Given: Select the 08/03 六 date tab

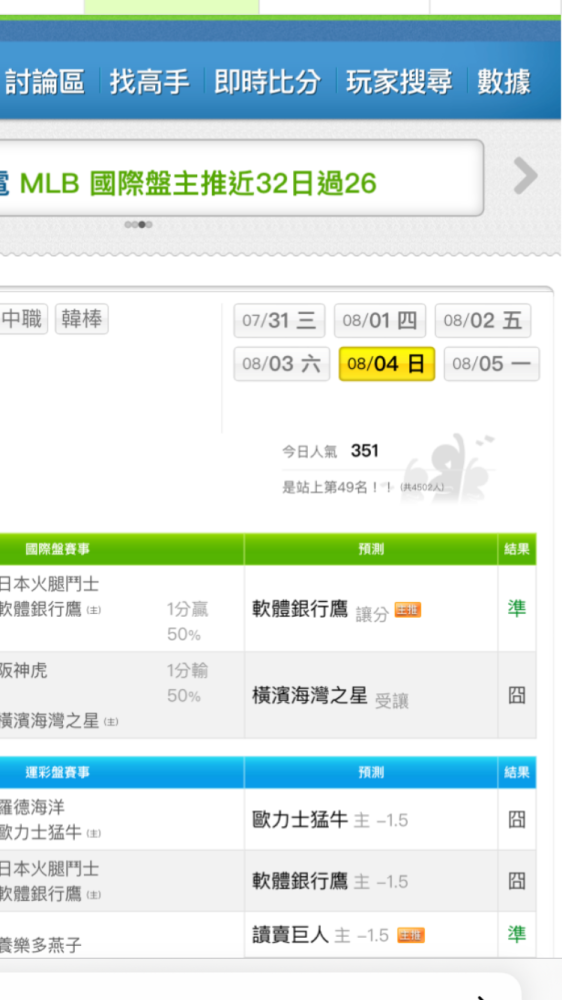Looking at the screenshot, I should [x=282, y=364].
